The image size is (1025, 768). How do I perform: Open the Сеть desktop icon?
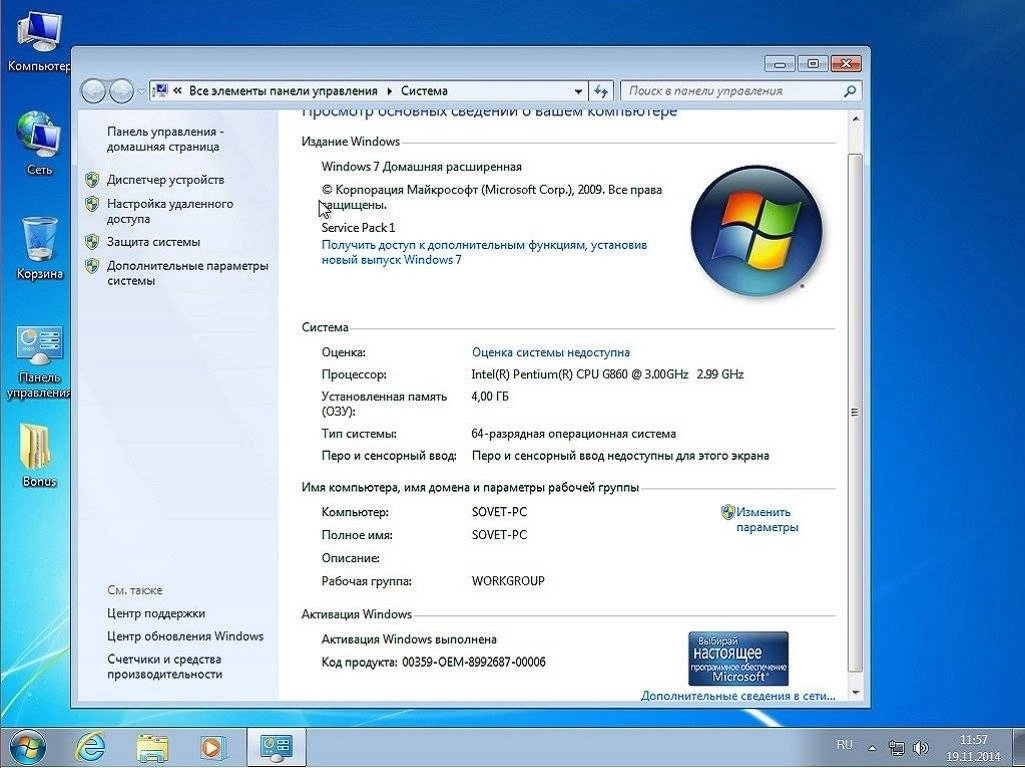click(39, 144)
